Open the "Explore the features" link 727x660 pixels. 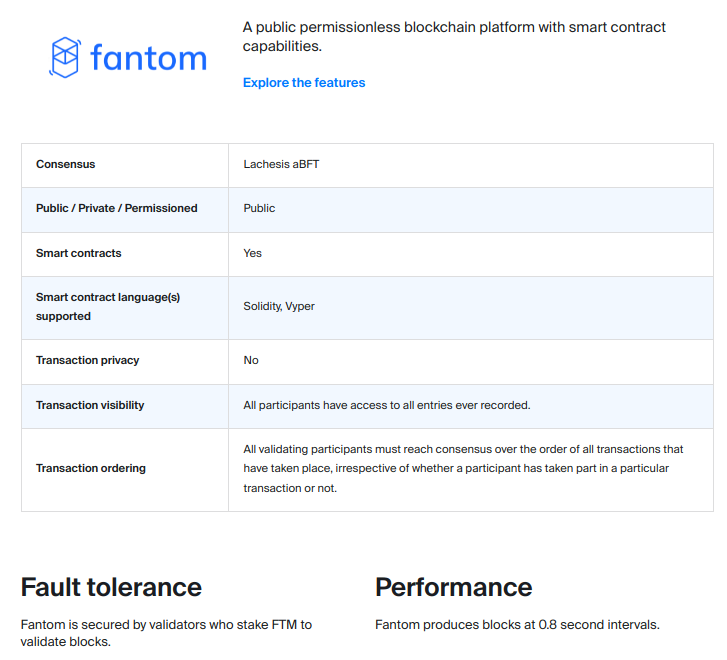coord(304,83)
